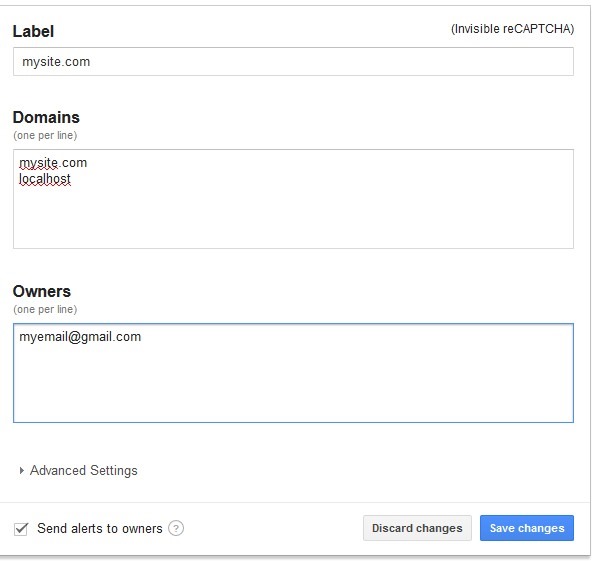Screen dimensions: 593x561
Task: Focus the Label input containing mysite.com
Action: (293, 61)
